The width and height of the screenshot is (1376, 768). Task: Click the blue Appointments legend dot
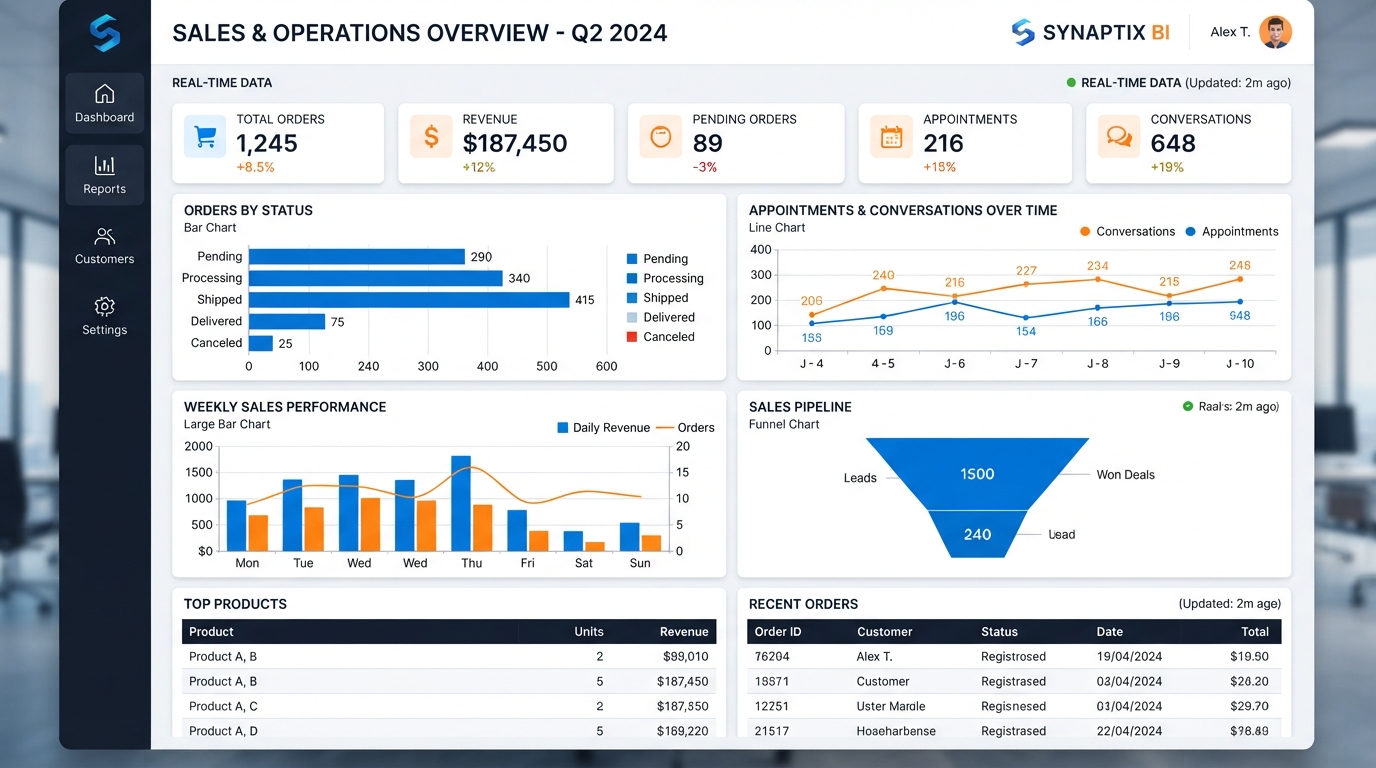coord(1190,231)
